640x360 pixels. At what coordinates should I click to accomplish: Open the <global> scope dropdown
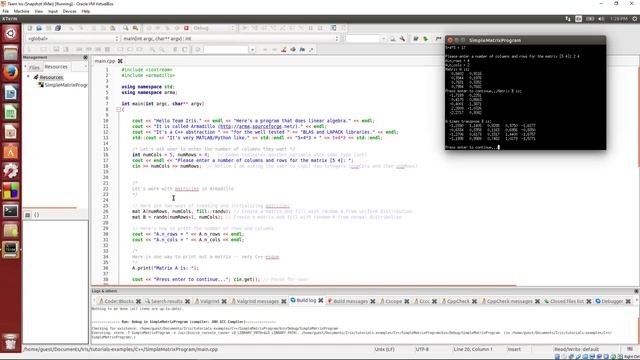73,39
